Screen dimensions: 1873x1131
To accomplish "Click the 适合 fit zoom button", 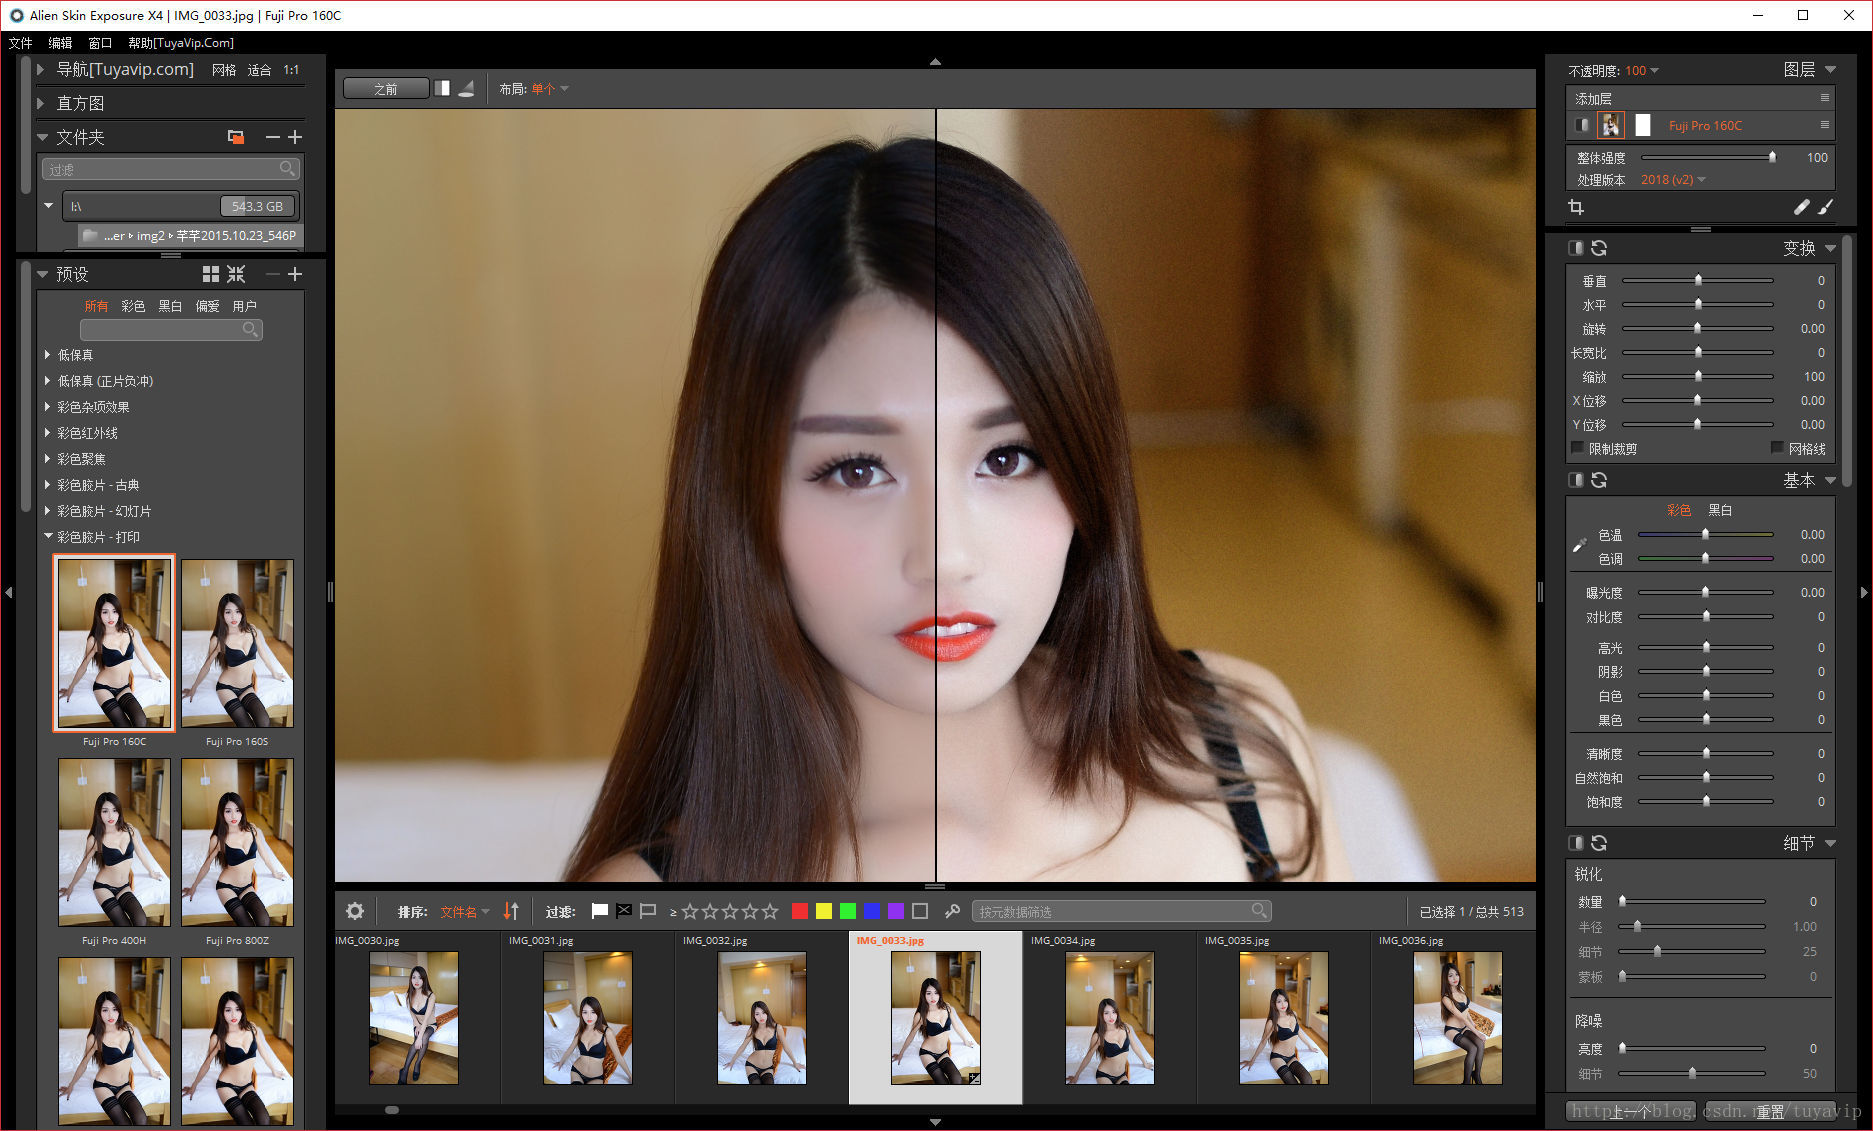I will click(x=259, y=70).
